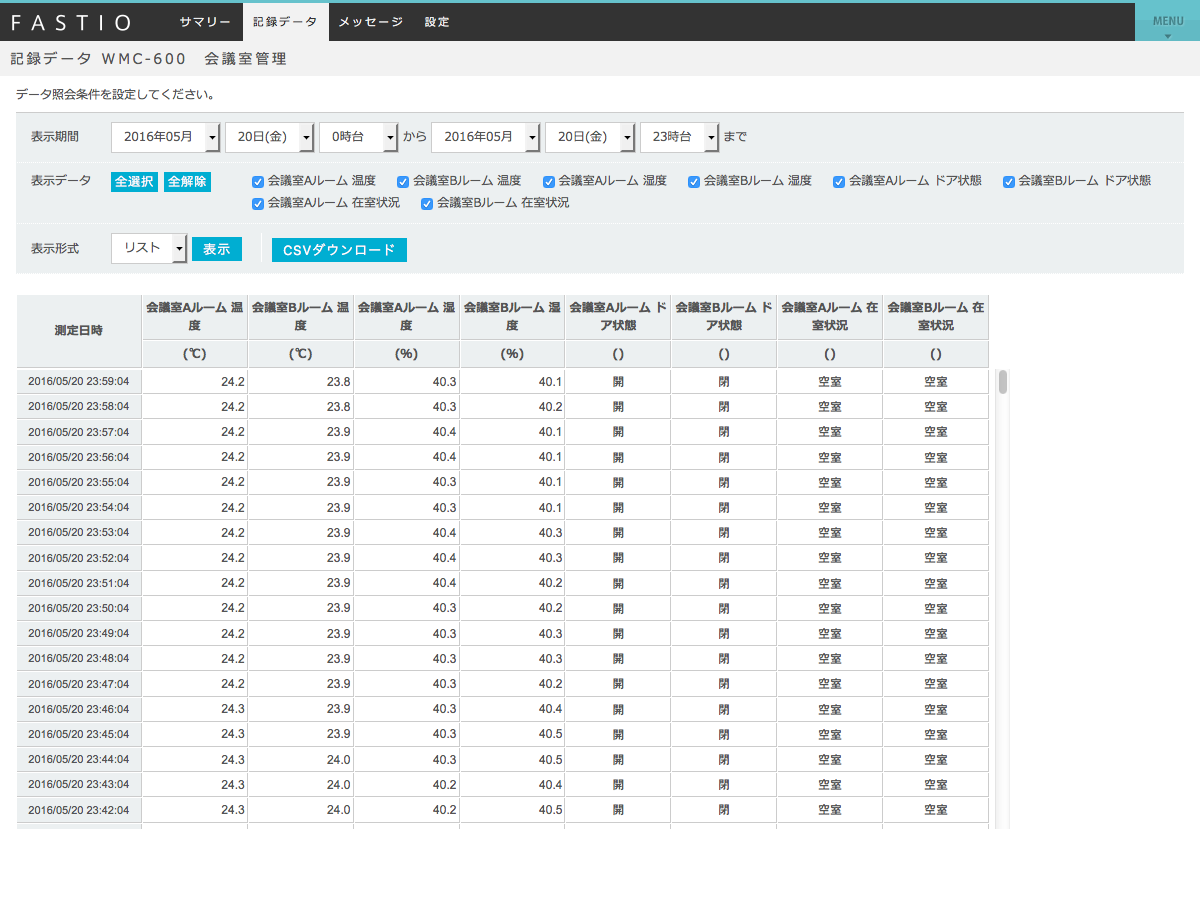Expand the end day dropdown before 23時台
The image size is (1200, 900).
590,137
